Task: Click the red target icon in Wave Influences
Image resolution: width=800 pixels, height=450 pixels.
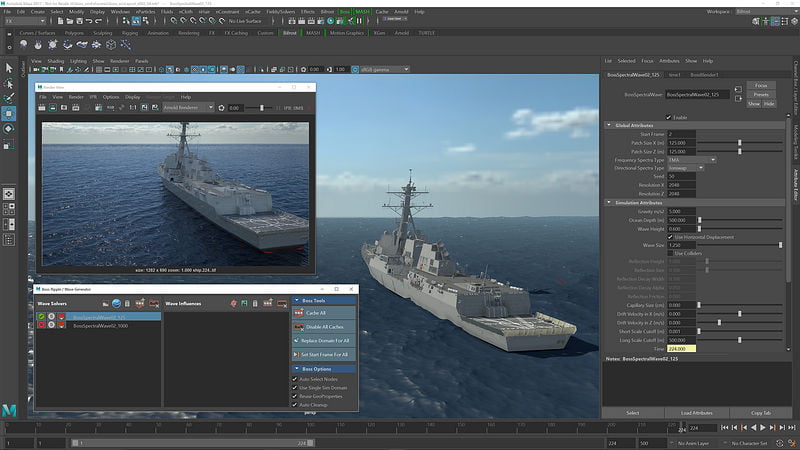Action: click(x=233, y=304)
